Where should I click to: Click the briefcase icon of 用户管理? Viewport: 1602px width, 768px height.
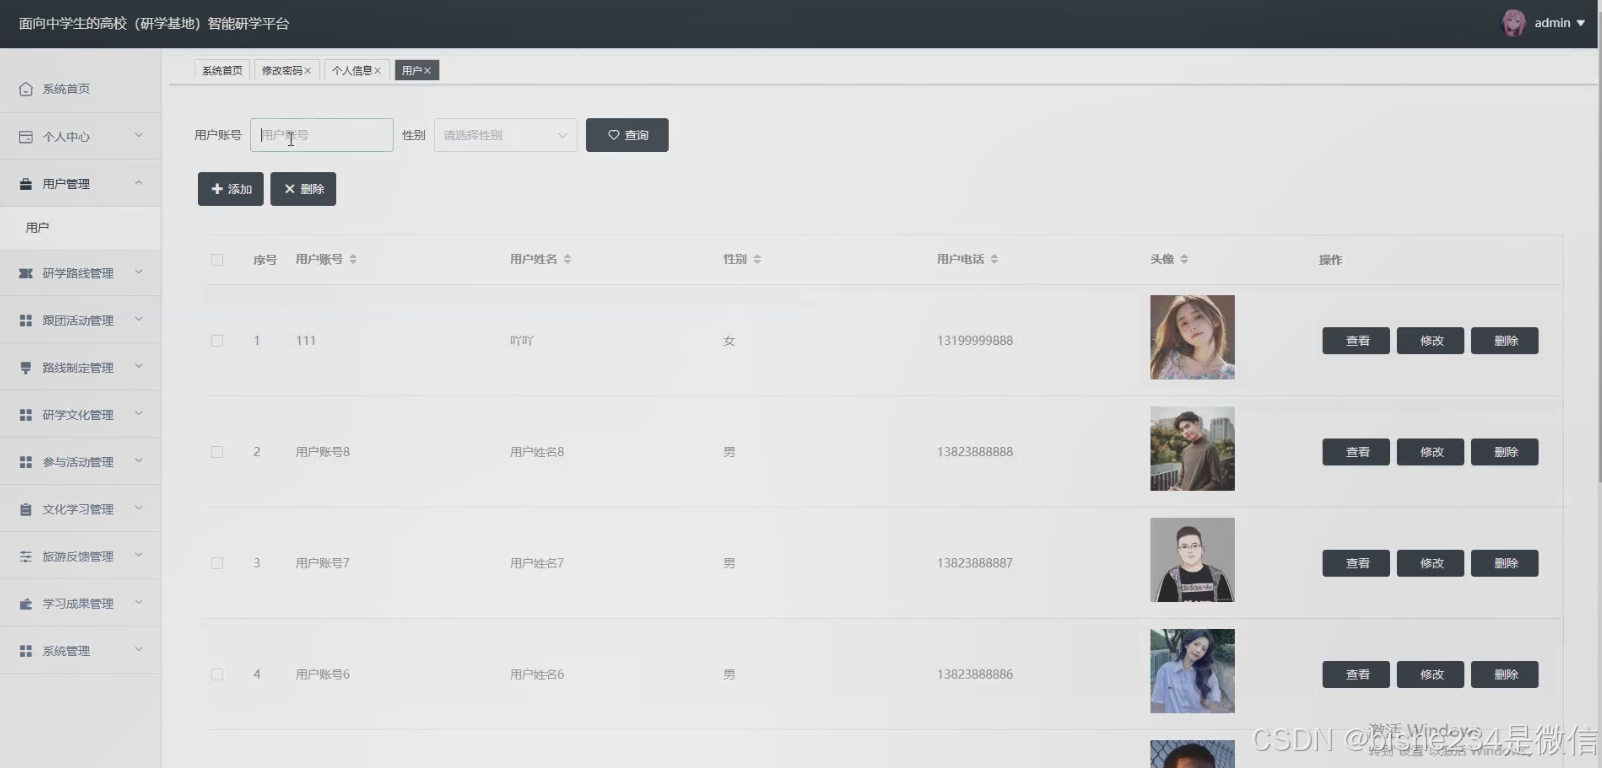(x=26, y=184)
